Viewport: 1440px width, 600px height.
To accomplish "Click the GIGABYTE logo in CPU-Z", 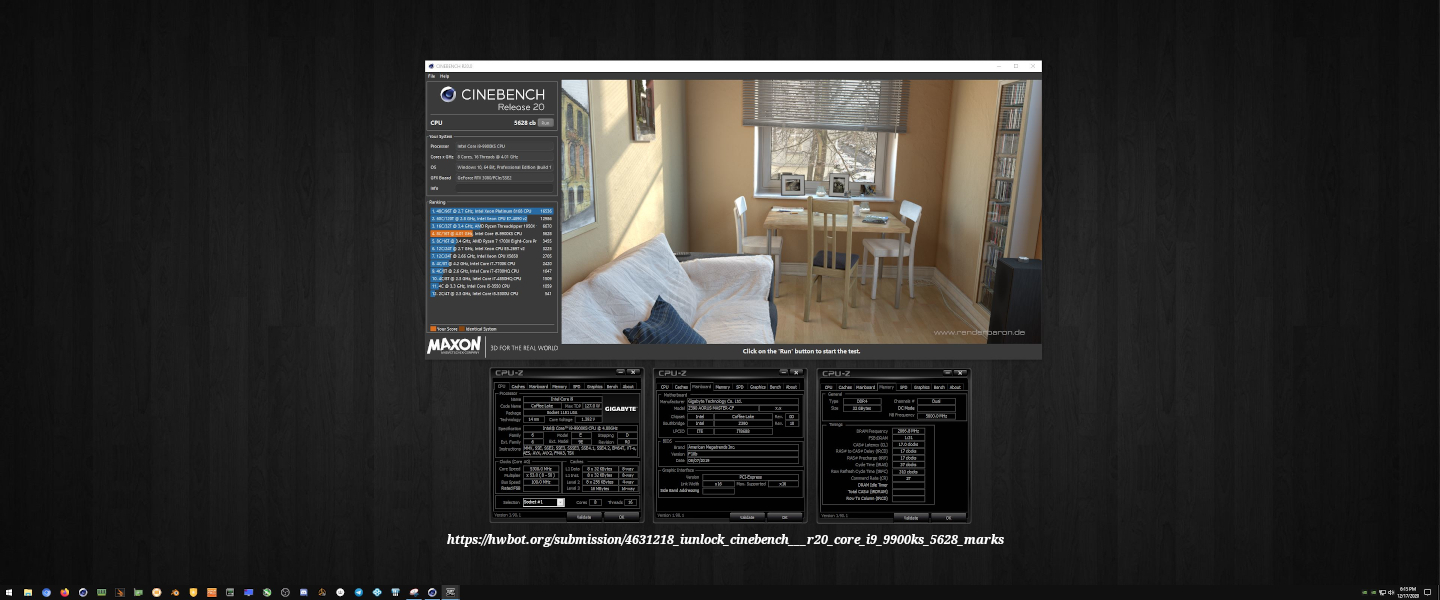I will pos(620,409).
